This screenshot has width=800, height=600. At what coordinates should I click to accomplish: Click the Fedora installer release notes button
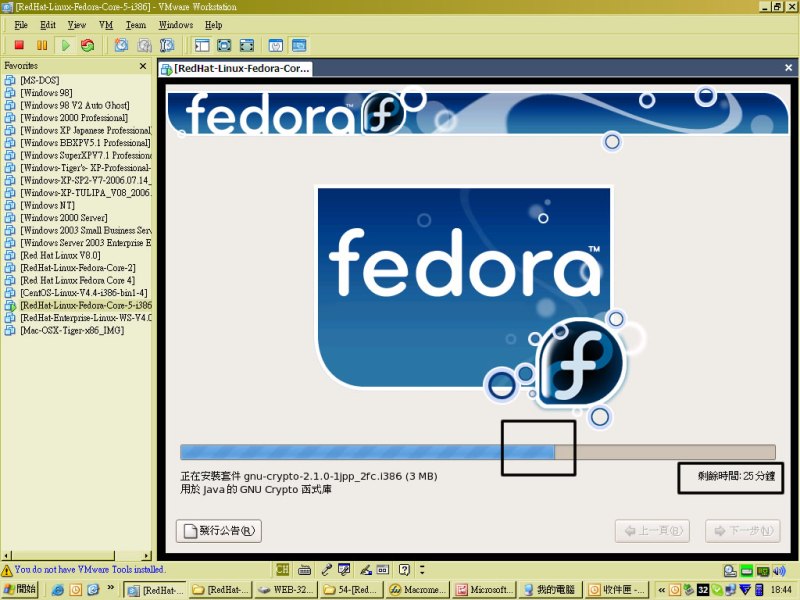coord(219,531)
